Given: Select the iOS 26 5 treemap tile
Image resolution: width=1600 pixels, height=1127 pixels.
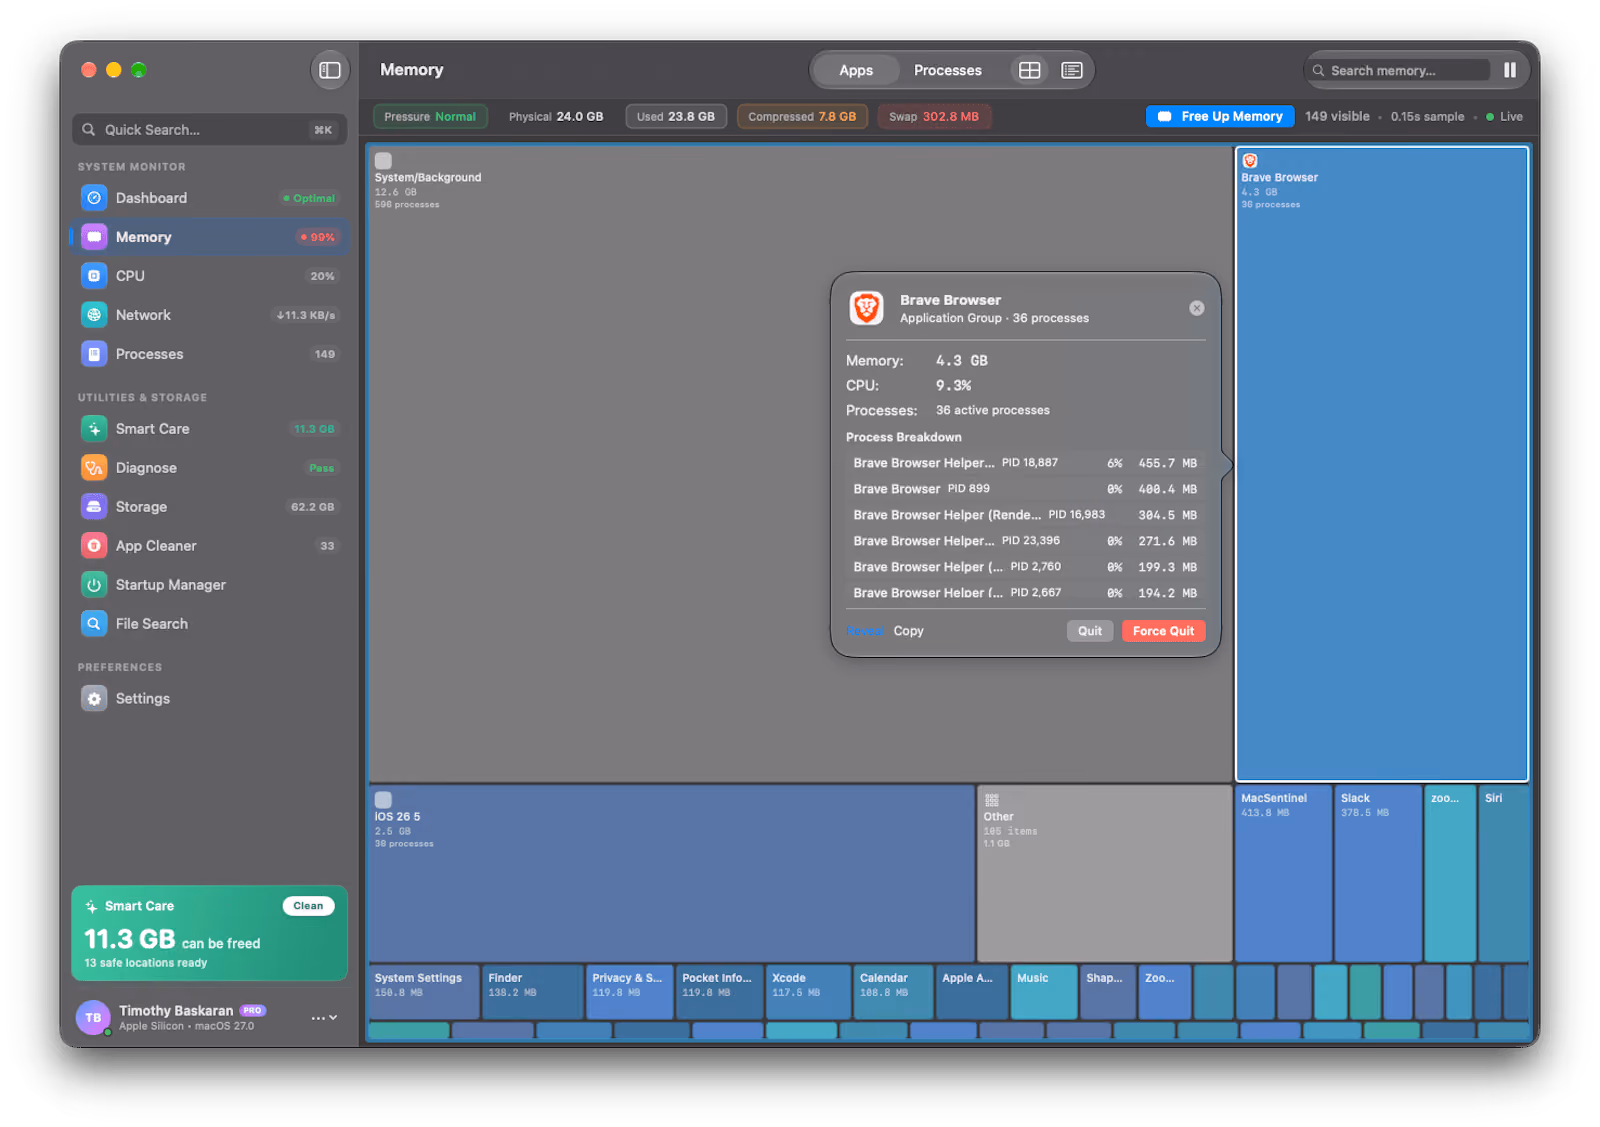Looking at the screenshot, I should point(672,873).
